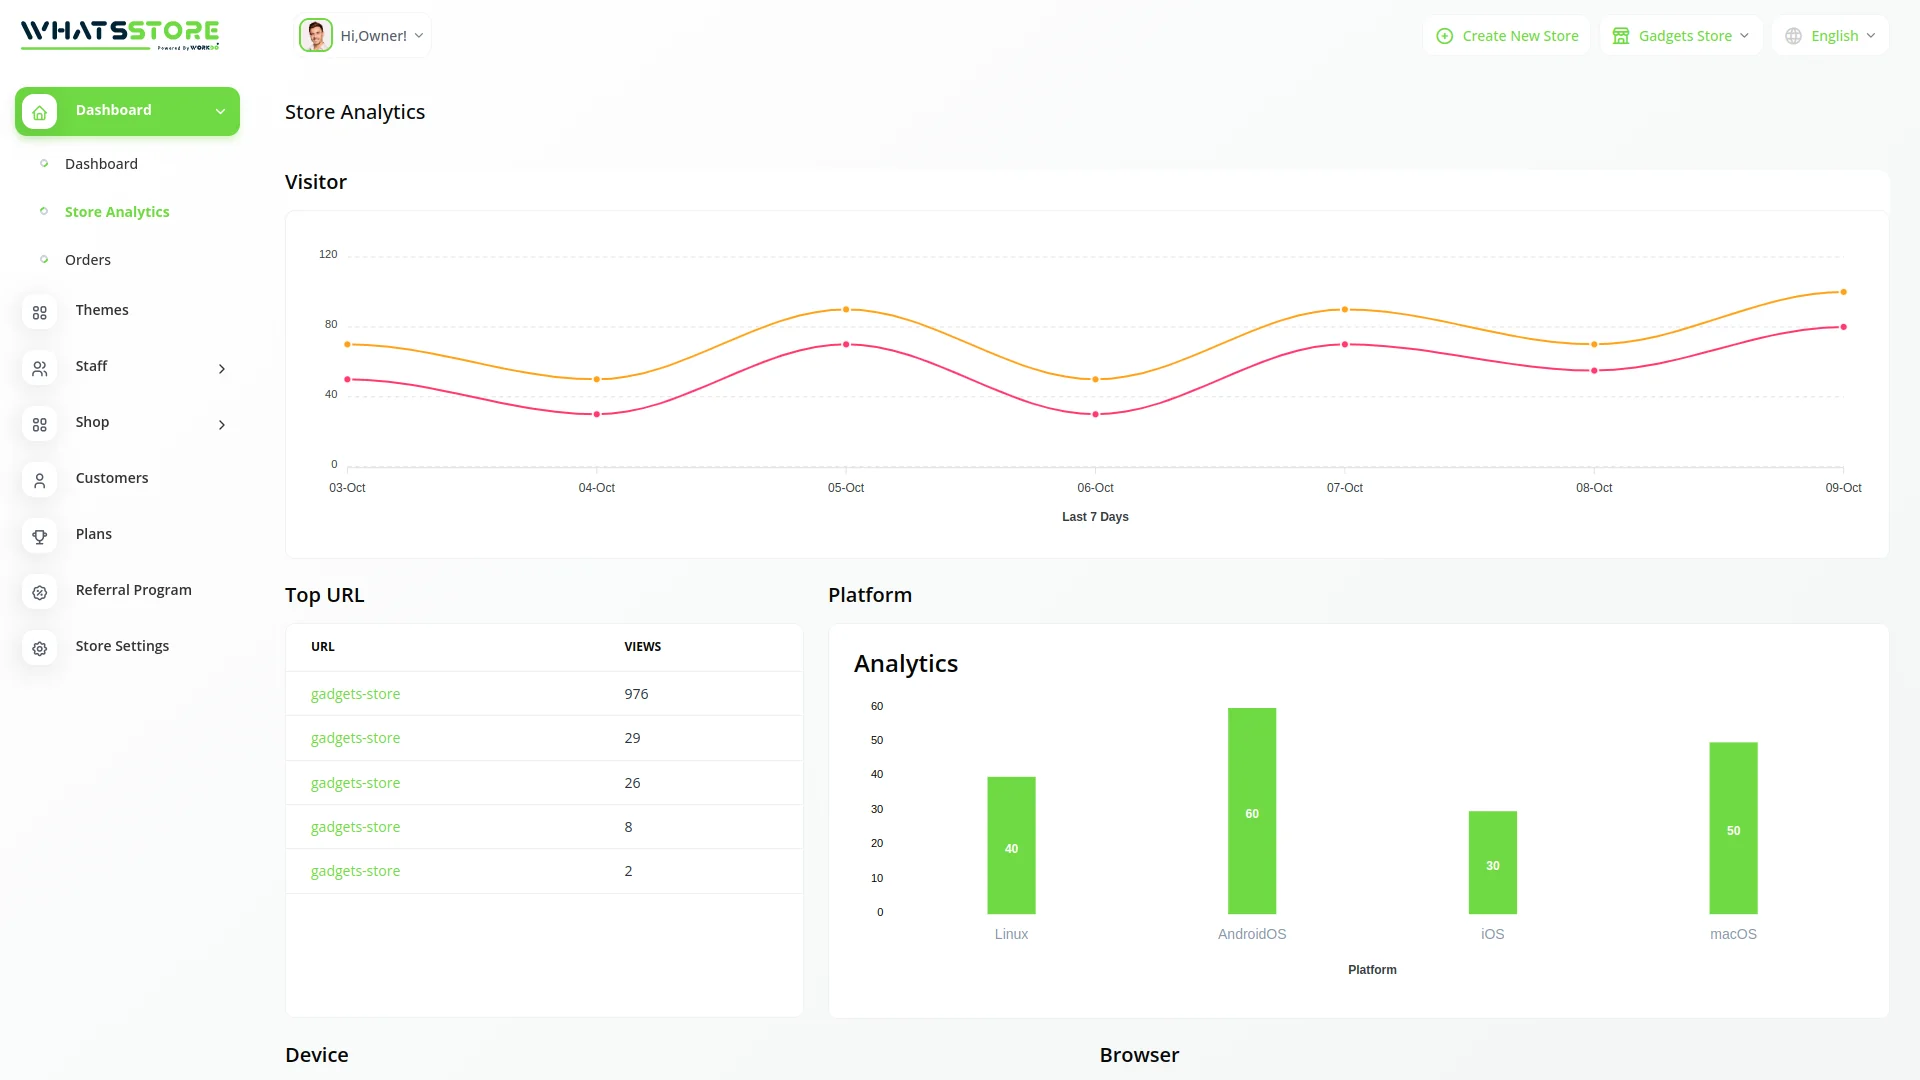Open the gadgets-store link with 976 views

coord(355,694)
